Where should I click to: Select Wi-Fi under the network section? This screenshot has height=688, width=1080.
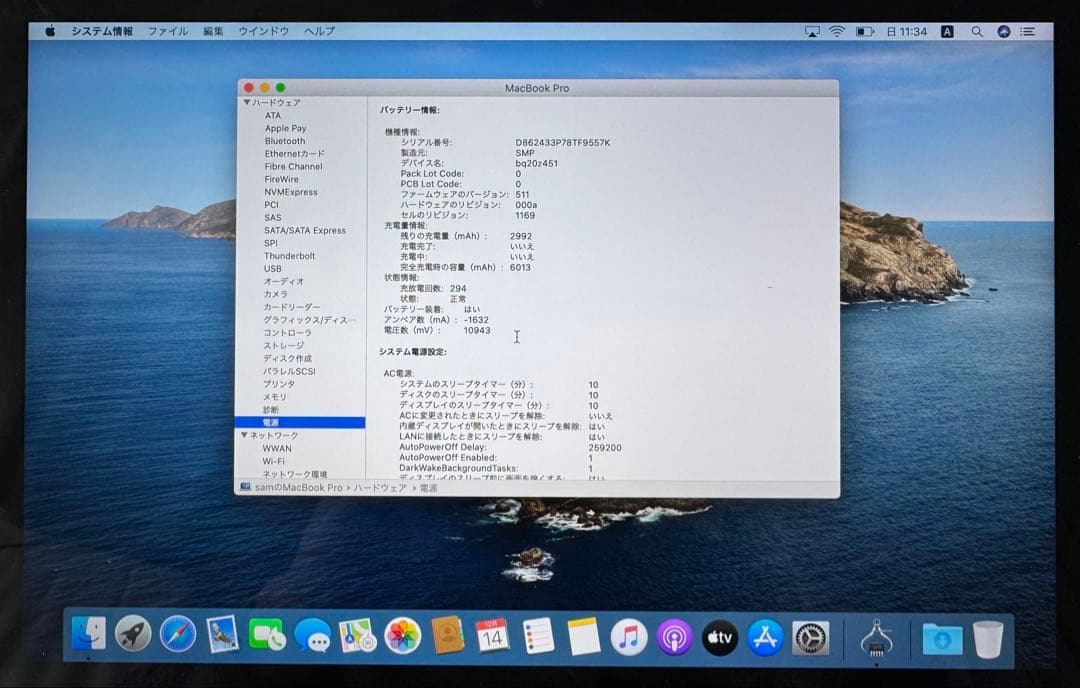coord(272,461)
